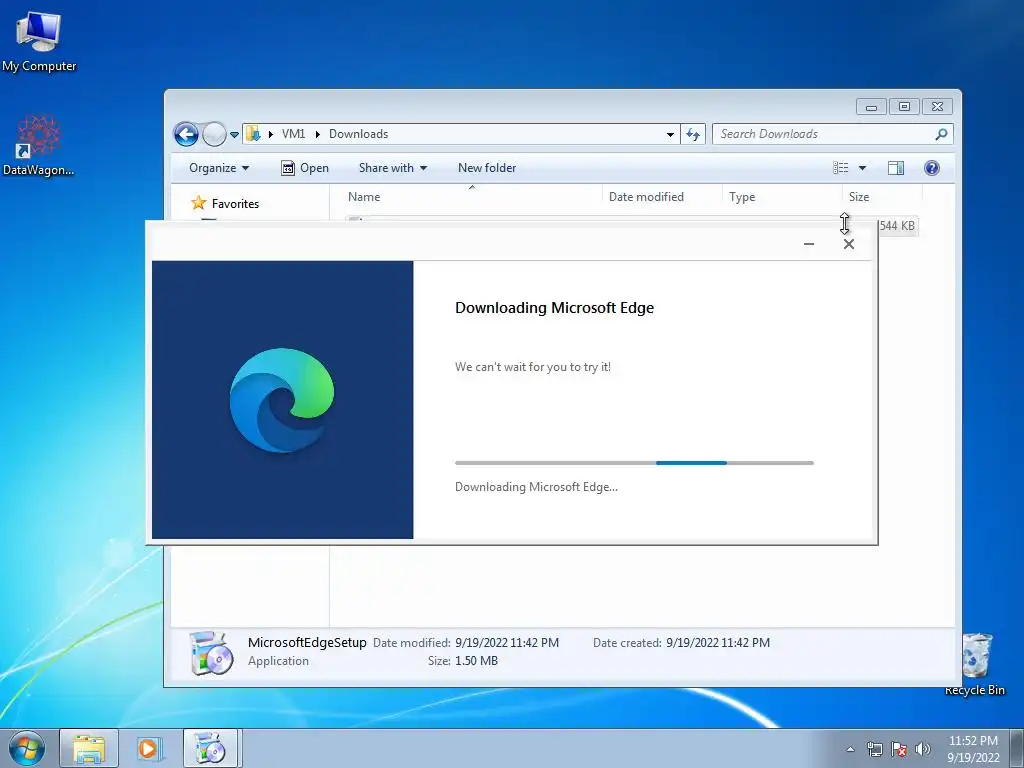The width and height of the screenshot is (1024, 768).
Task: Change the view icon button
Action: click(840, 168)
